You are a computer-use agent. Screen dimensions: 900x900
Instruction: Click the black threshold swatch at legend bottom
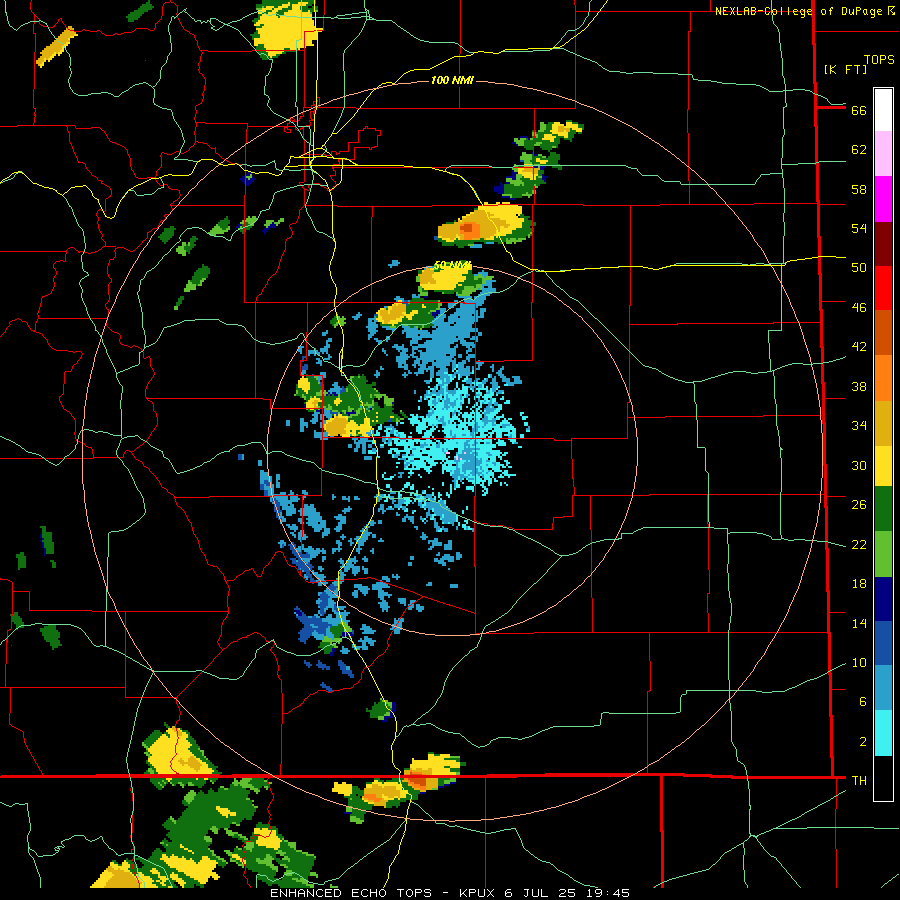coord(883,778)
